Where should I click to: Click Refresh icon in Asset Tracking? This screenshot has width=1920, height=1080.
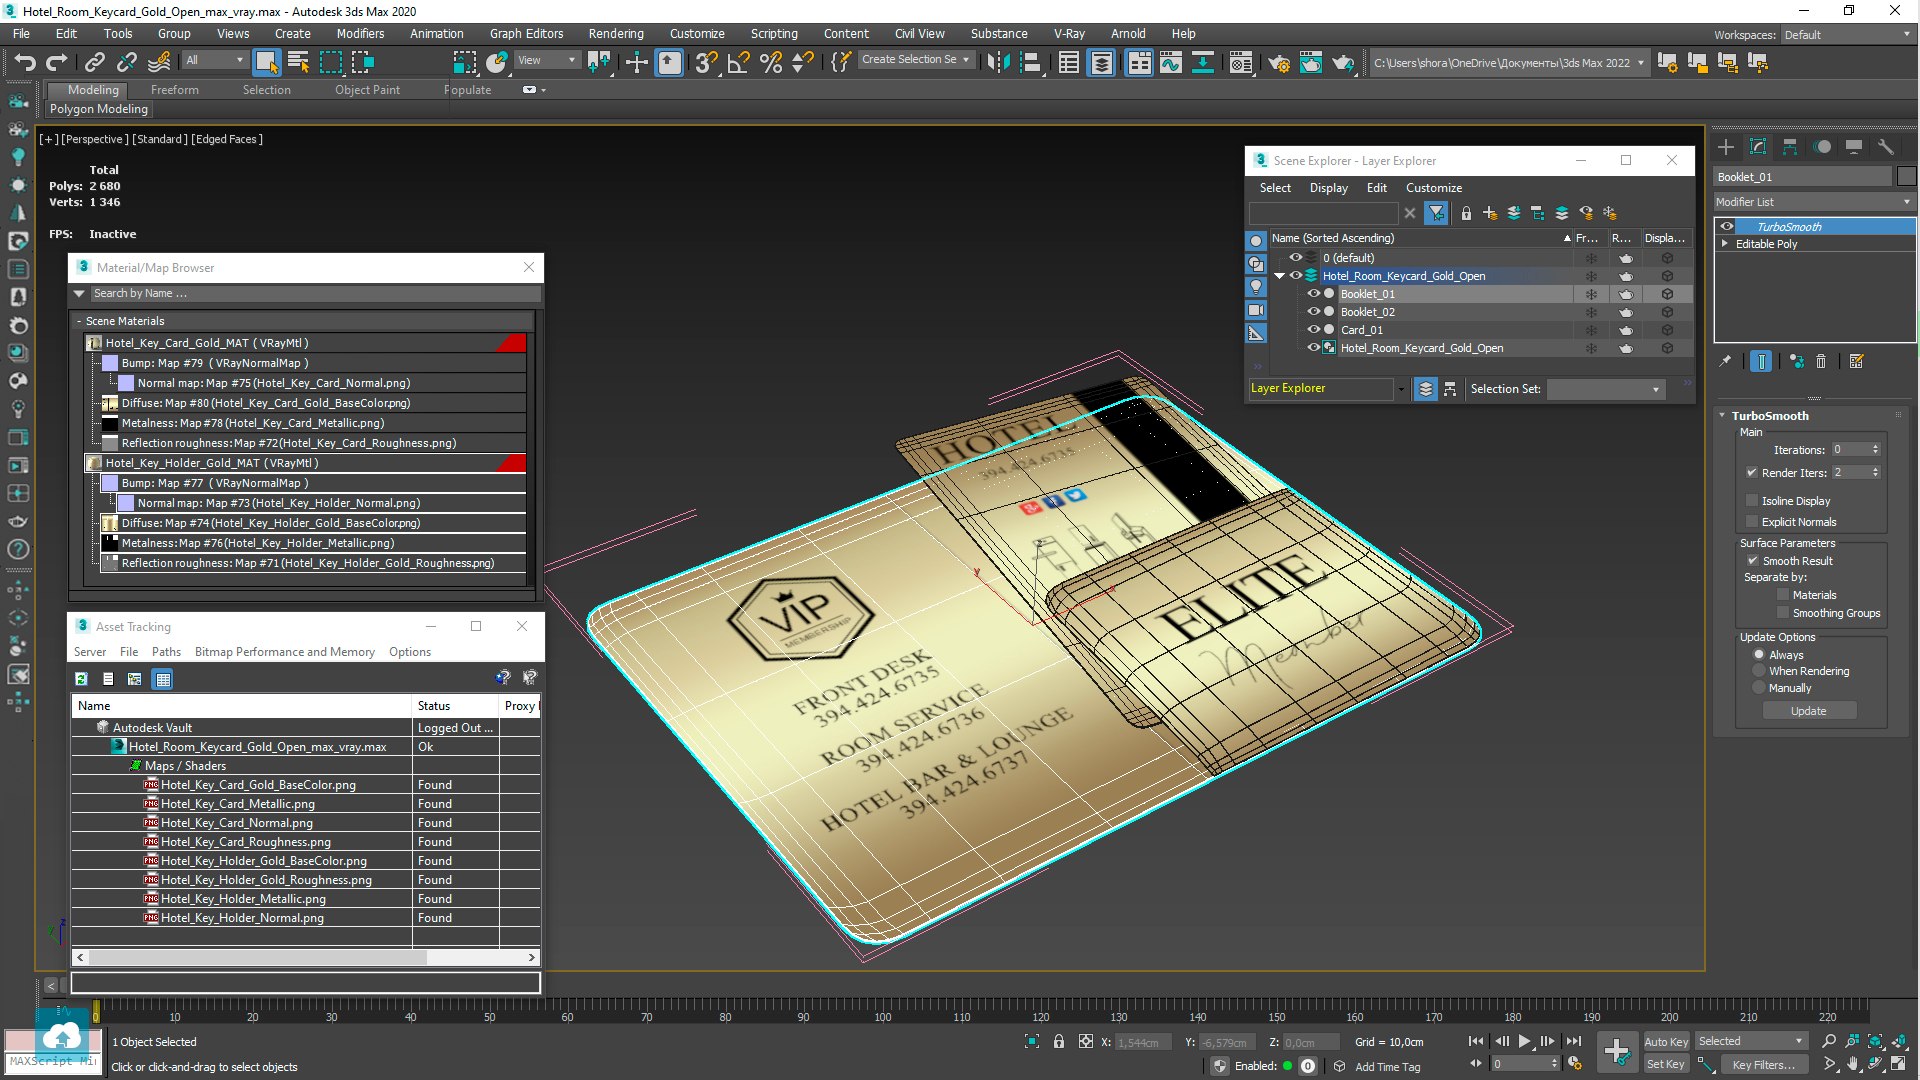[82, 679]
